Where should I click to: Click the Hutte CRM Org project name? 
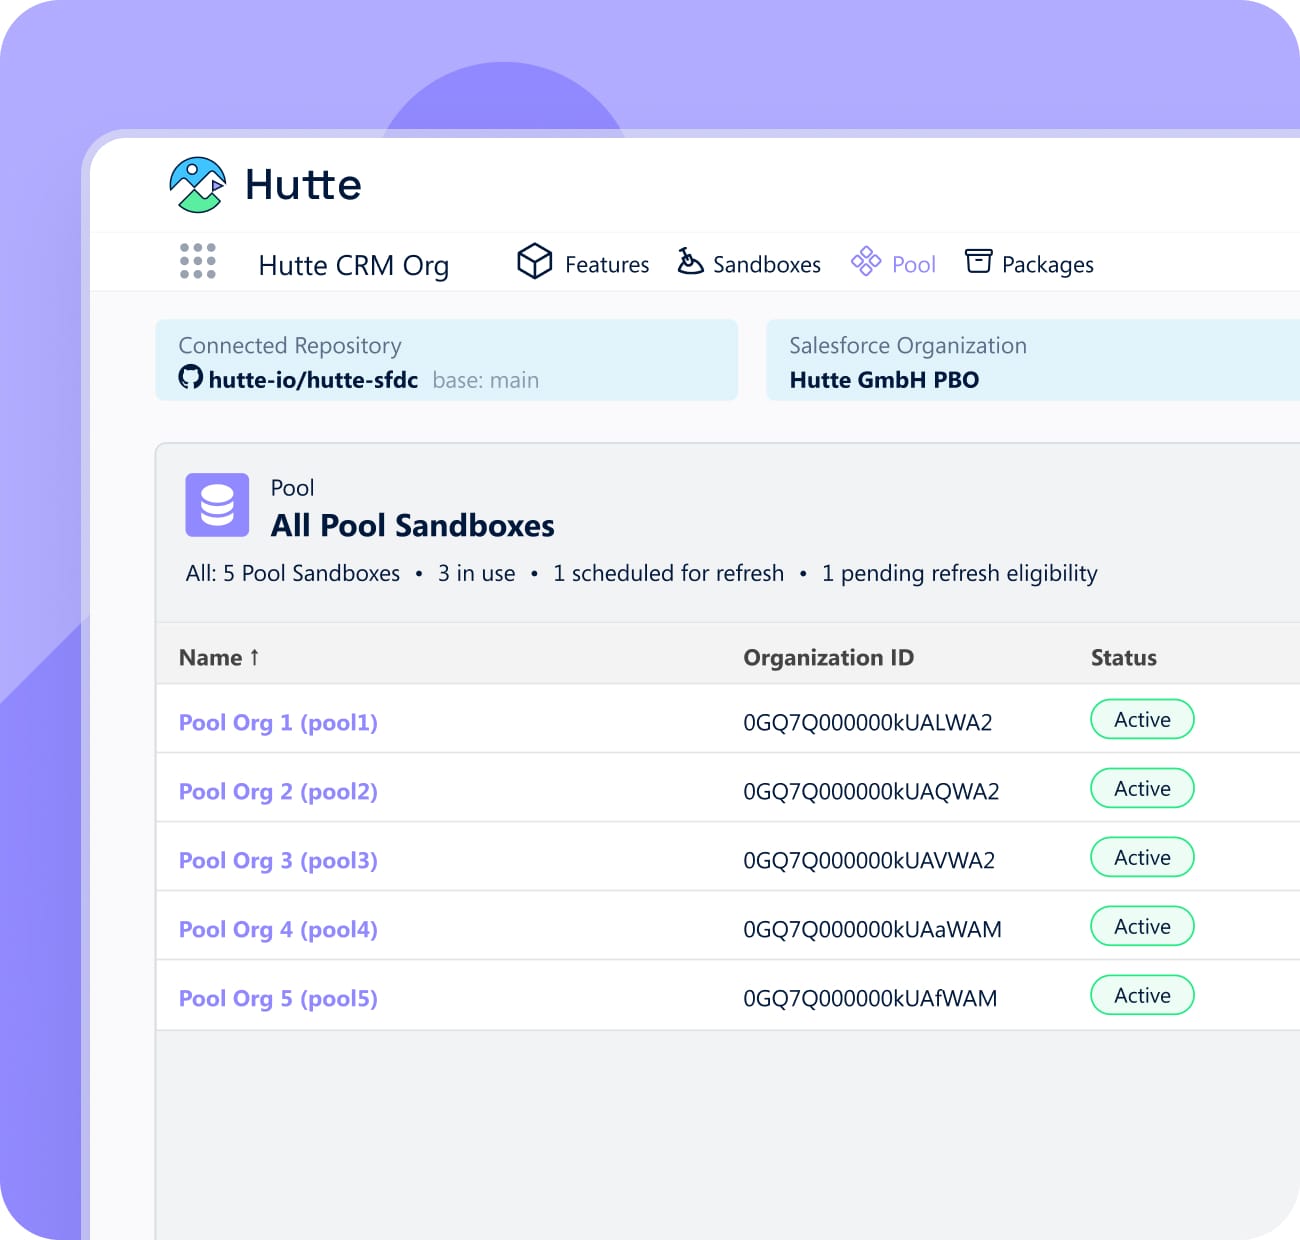pyautogui.click(x=353, y=266)
